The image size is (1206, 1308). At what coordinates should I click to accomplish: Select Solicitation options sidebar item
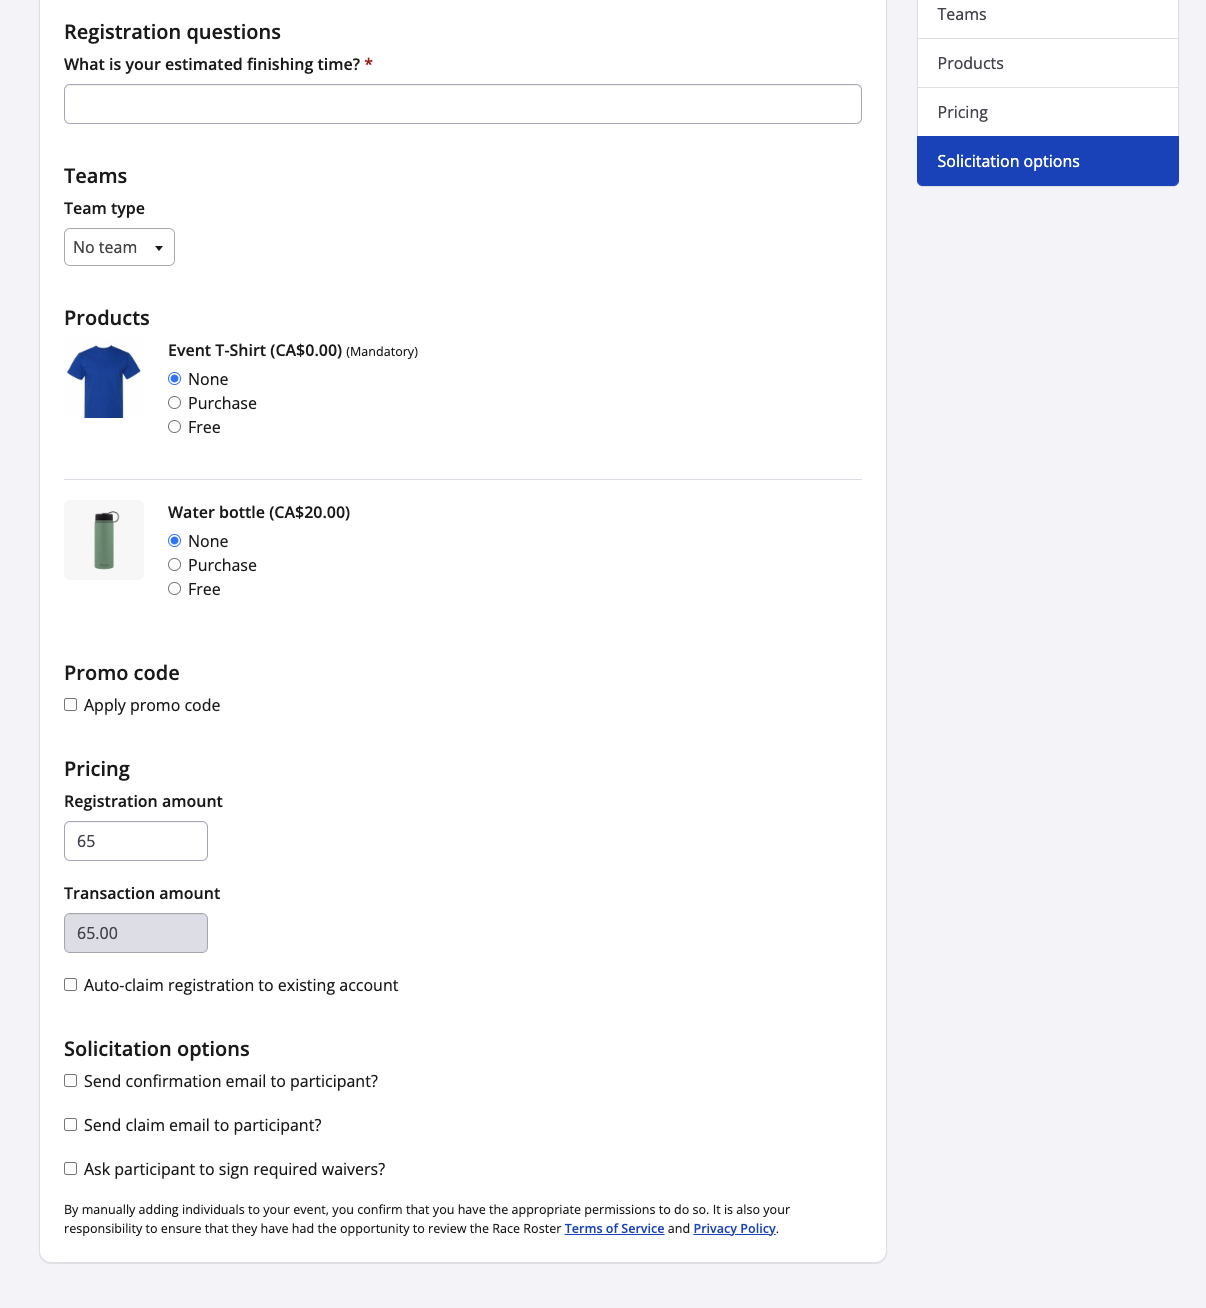(x=1047, y=161)
